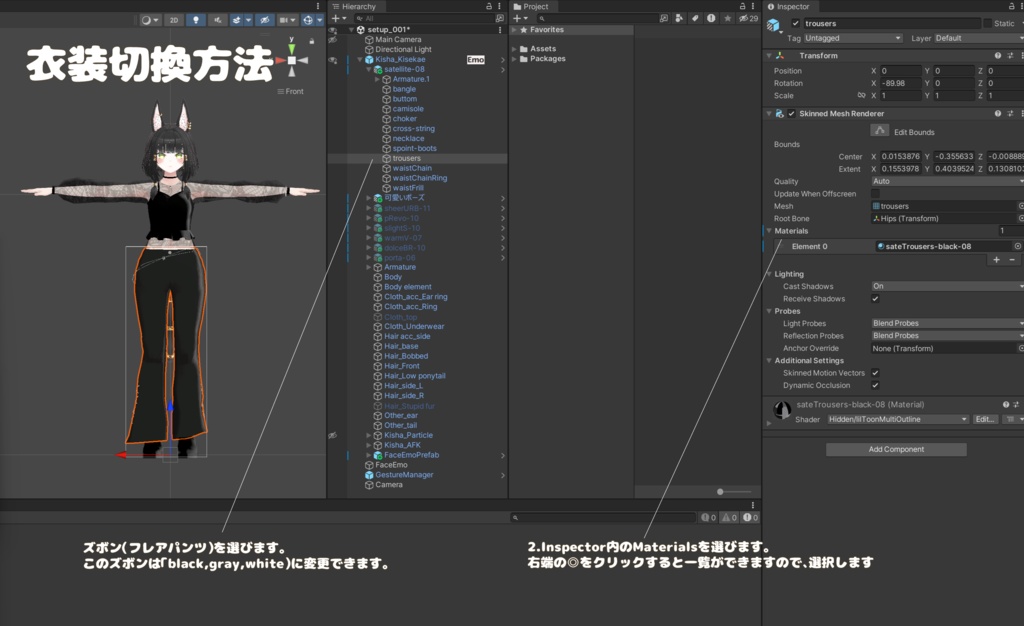Open Project create plus menu
Screen dimensions: 1024x626
tap(520, 18)
